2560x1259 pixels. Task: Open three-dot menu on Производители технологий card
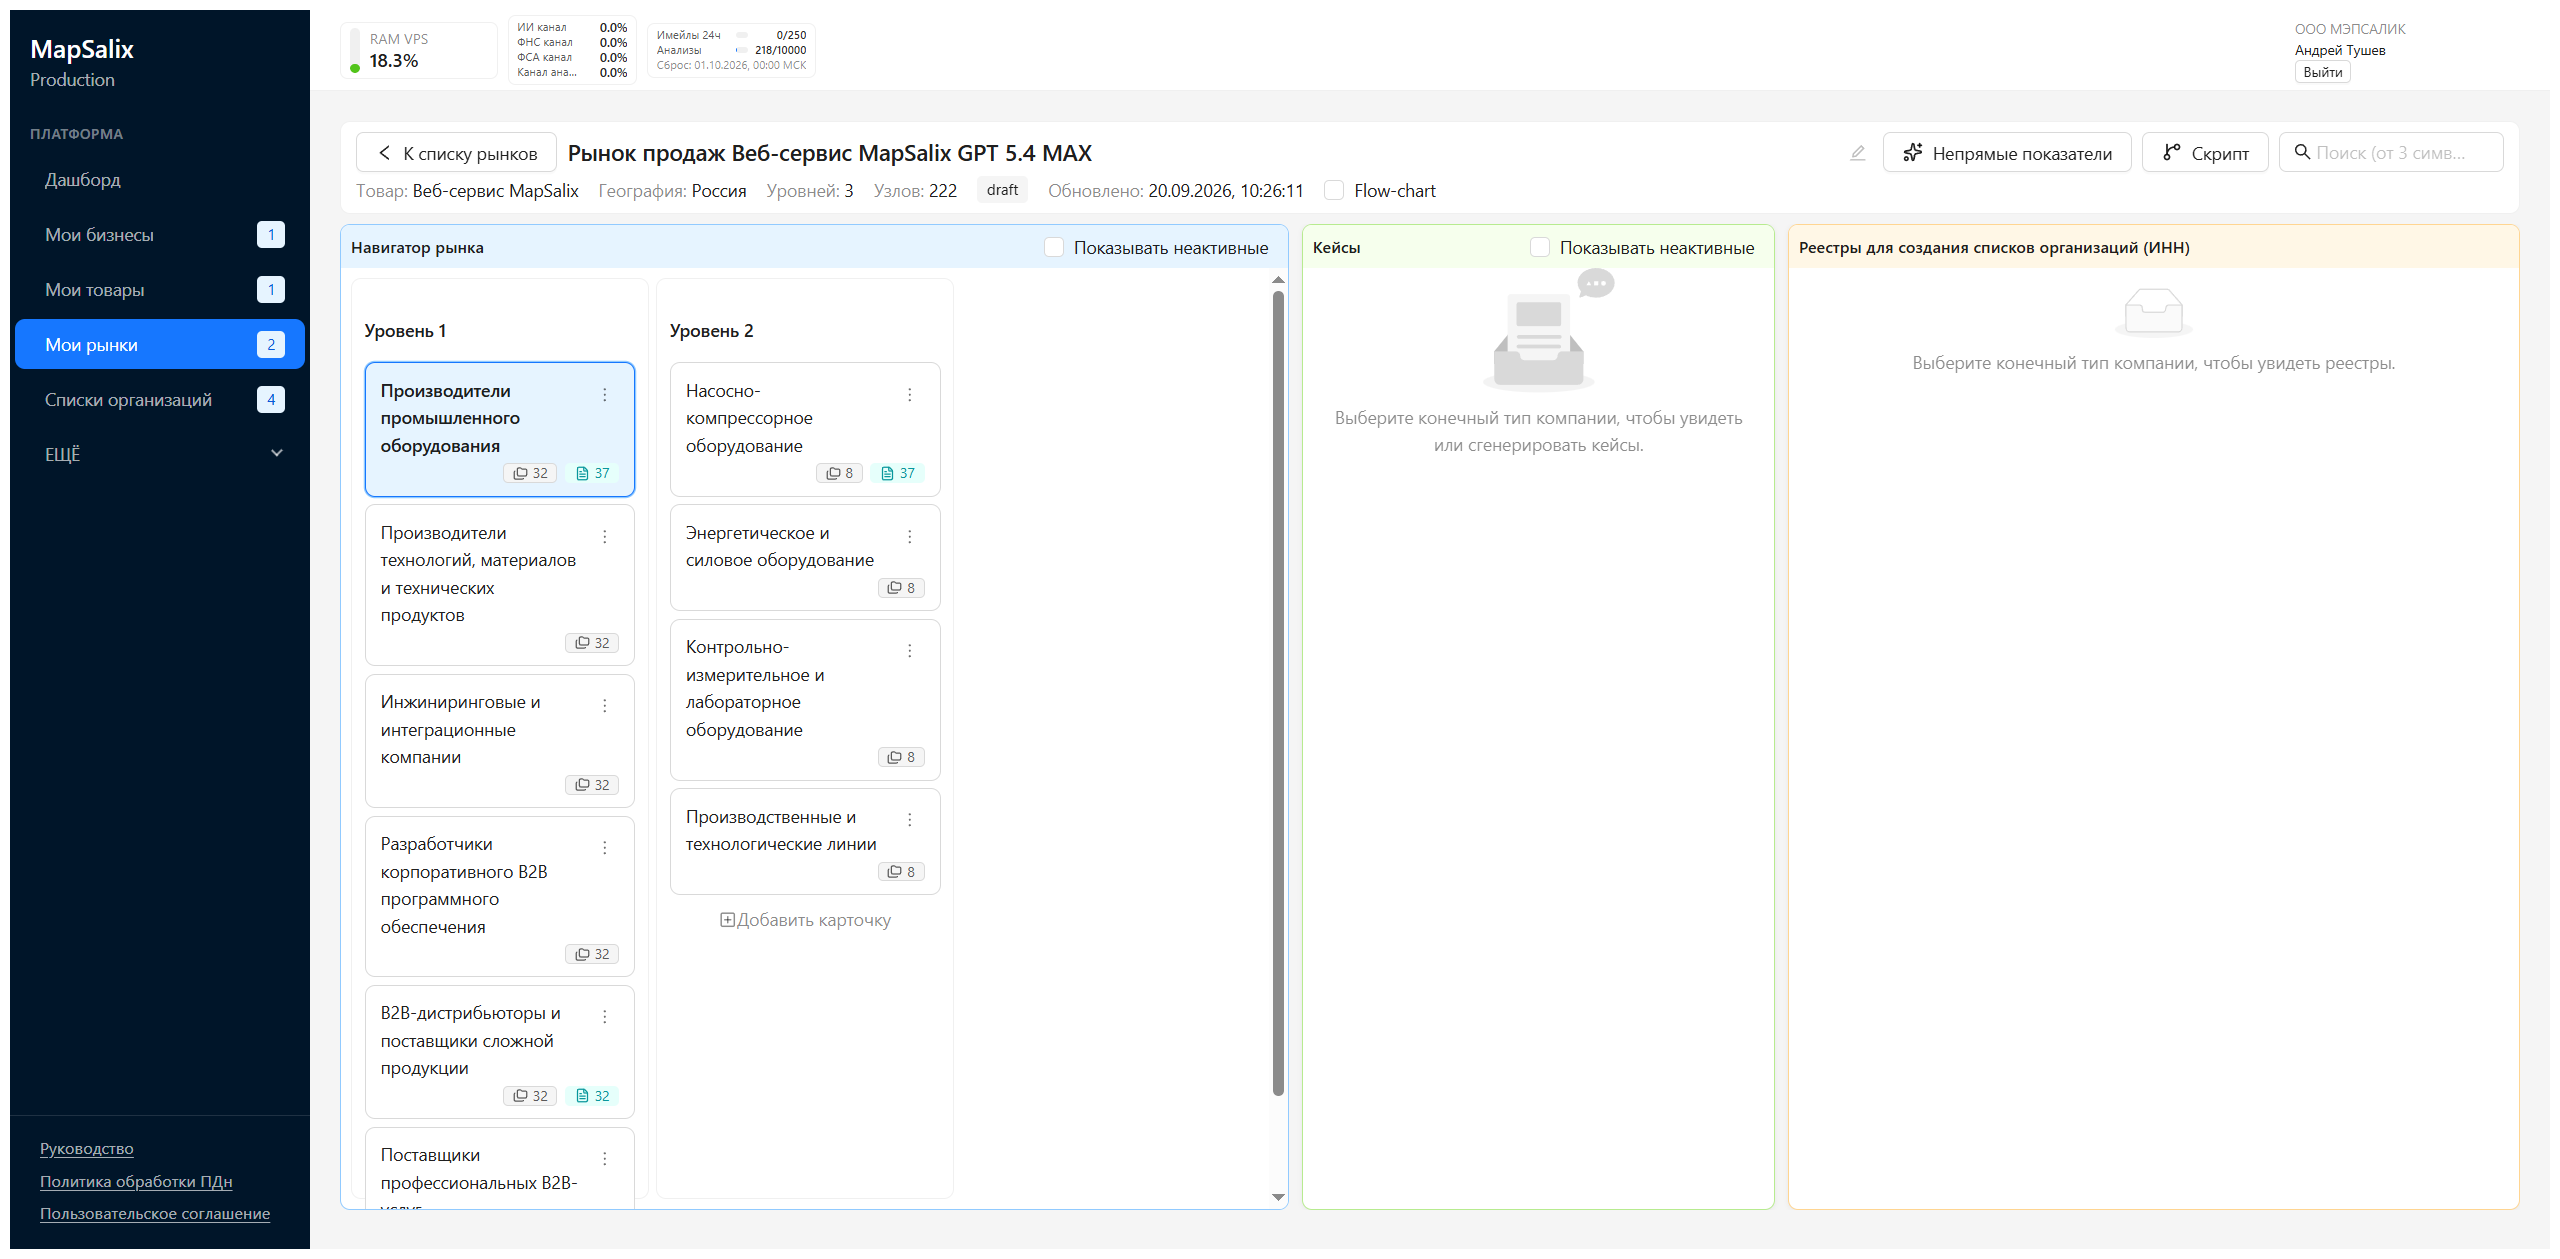tap(605, 537)
